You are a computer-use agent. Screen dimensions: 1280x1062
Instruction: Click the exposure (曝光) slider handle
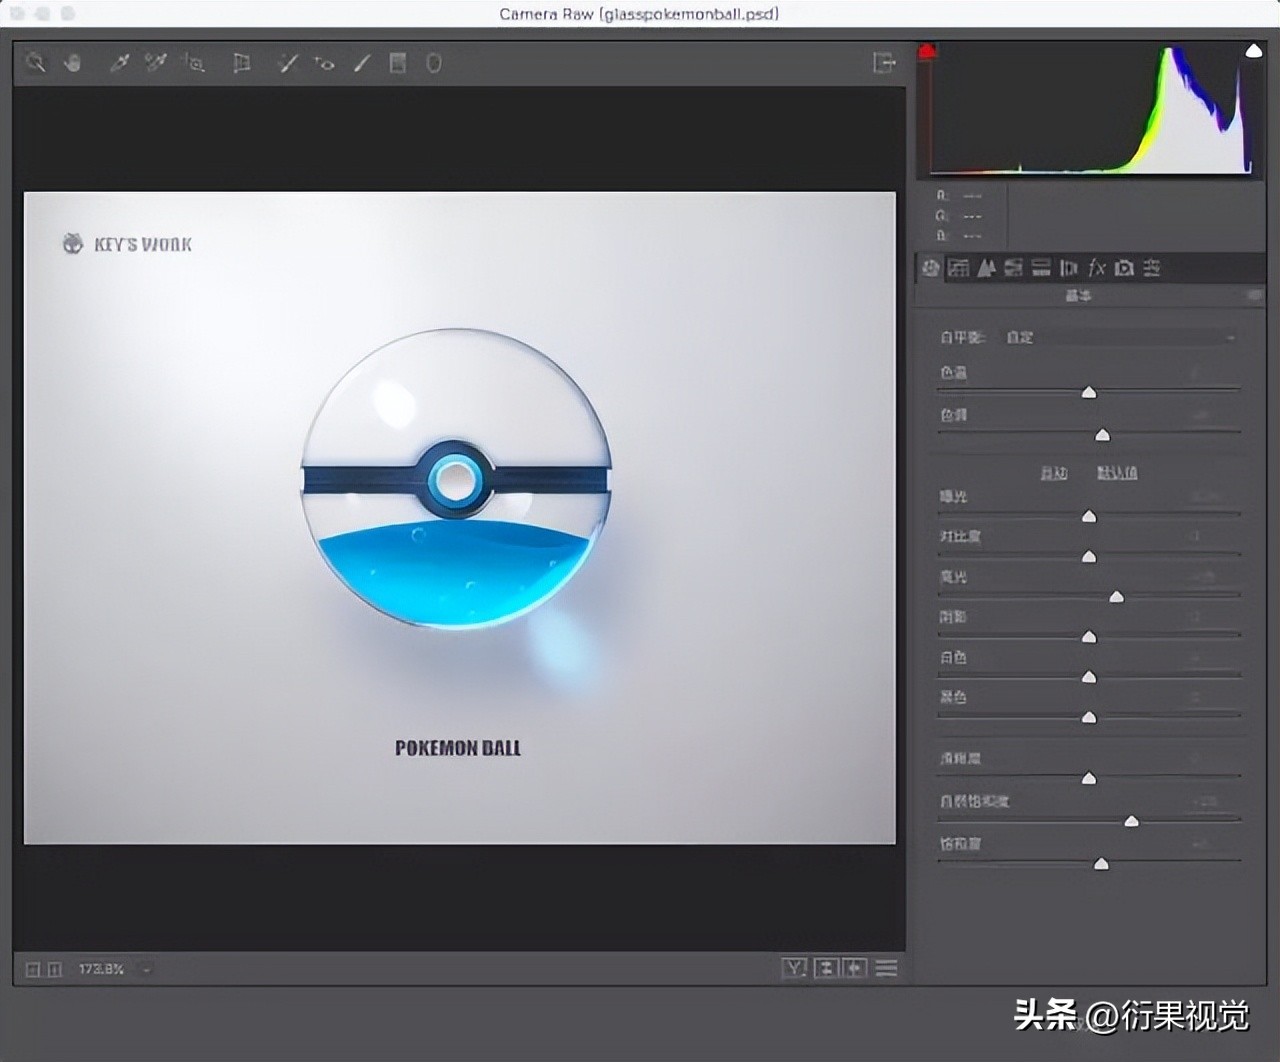coord(1089,516)
